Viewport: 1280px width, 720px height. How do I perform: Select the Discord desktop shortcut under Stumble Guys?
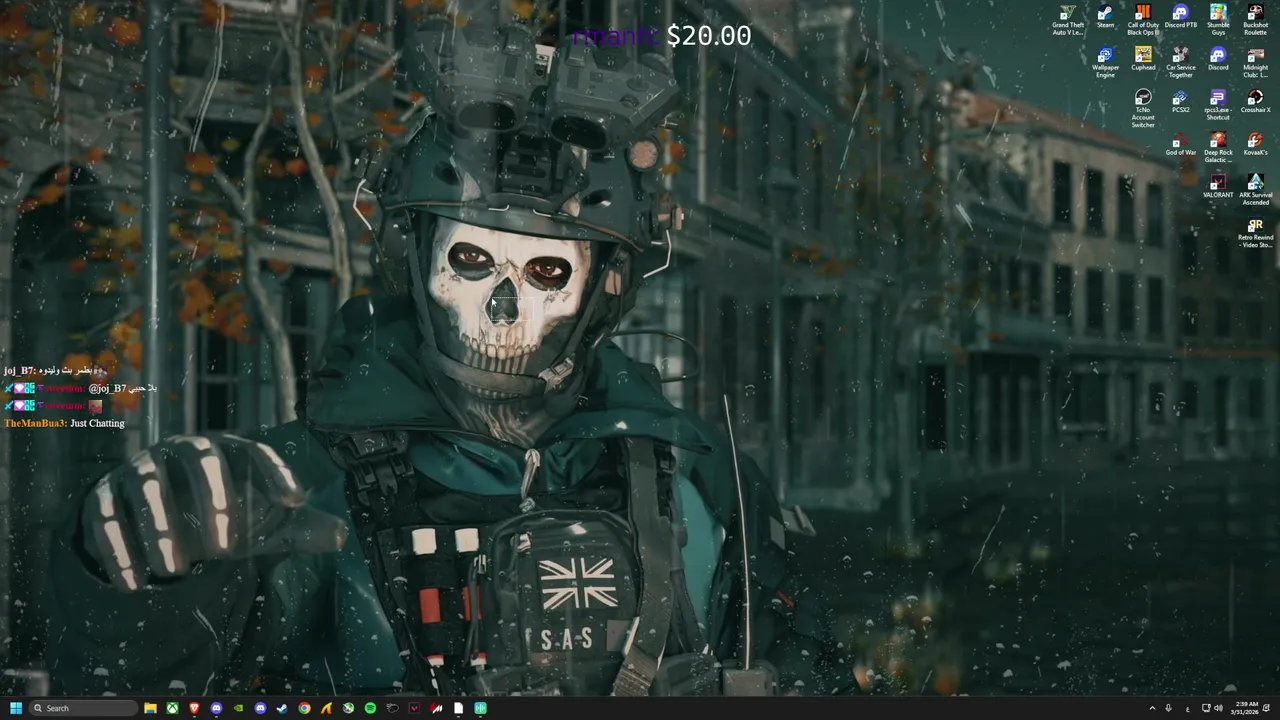pos(1218,59)
